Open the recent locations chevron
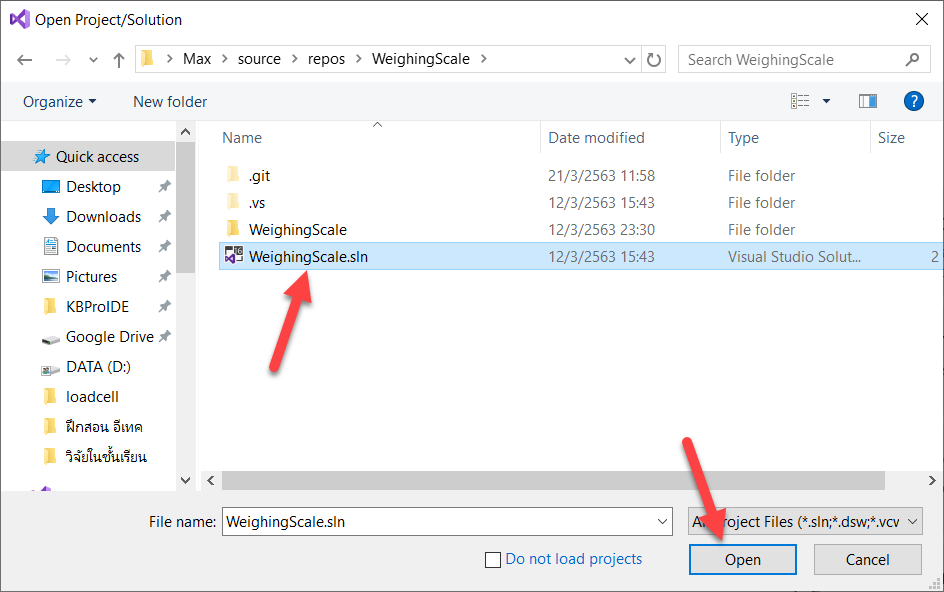This screenshot has height=592, width=944. [x=93, y=60]
